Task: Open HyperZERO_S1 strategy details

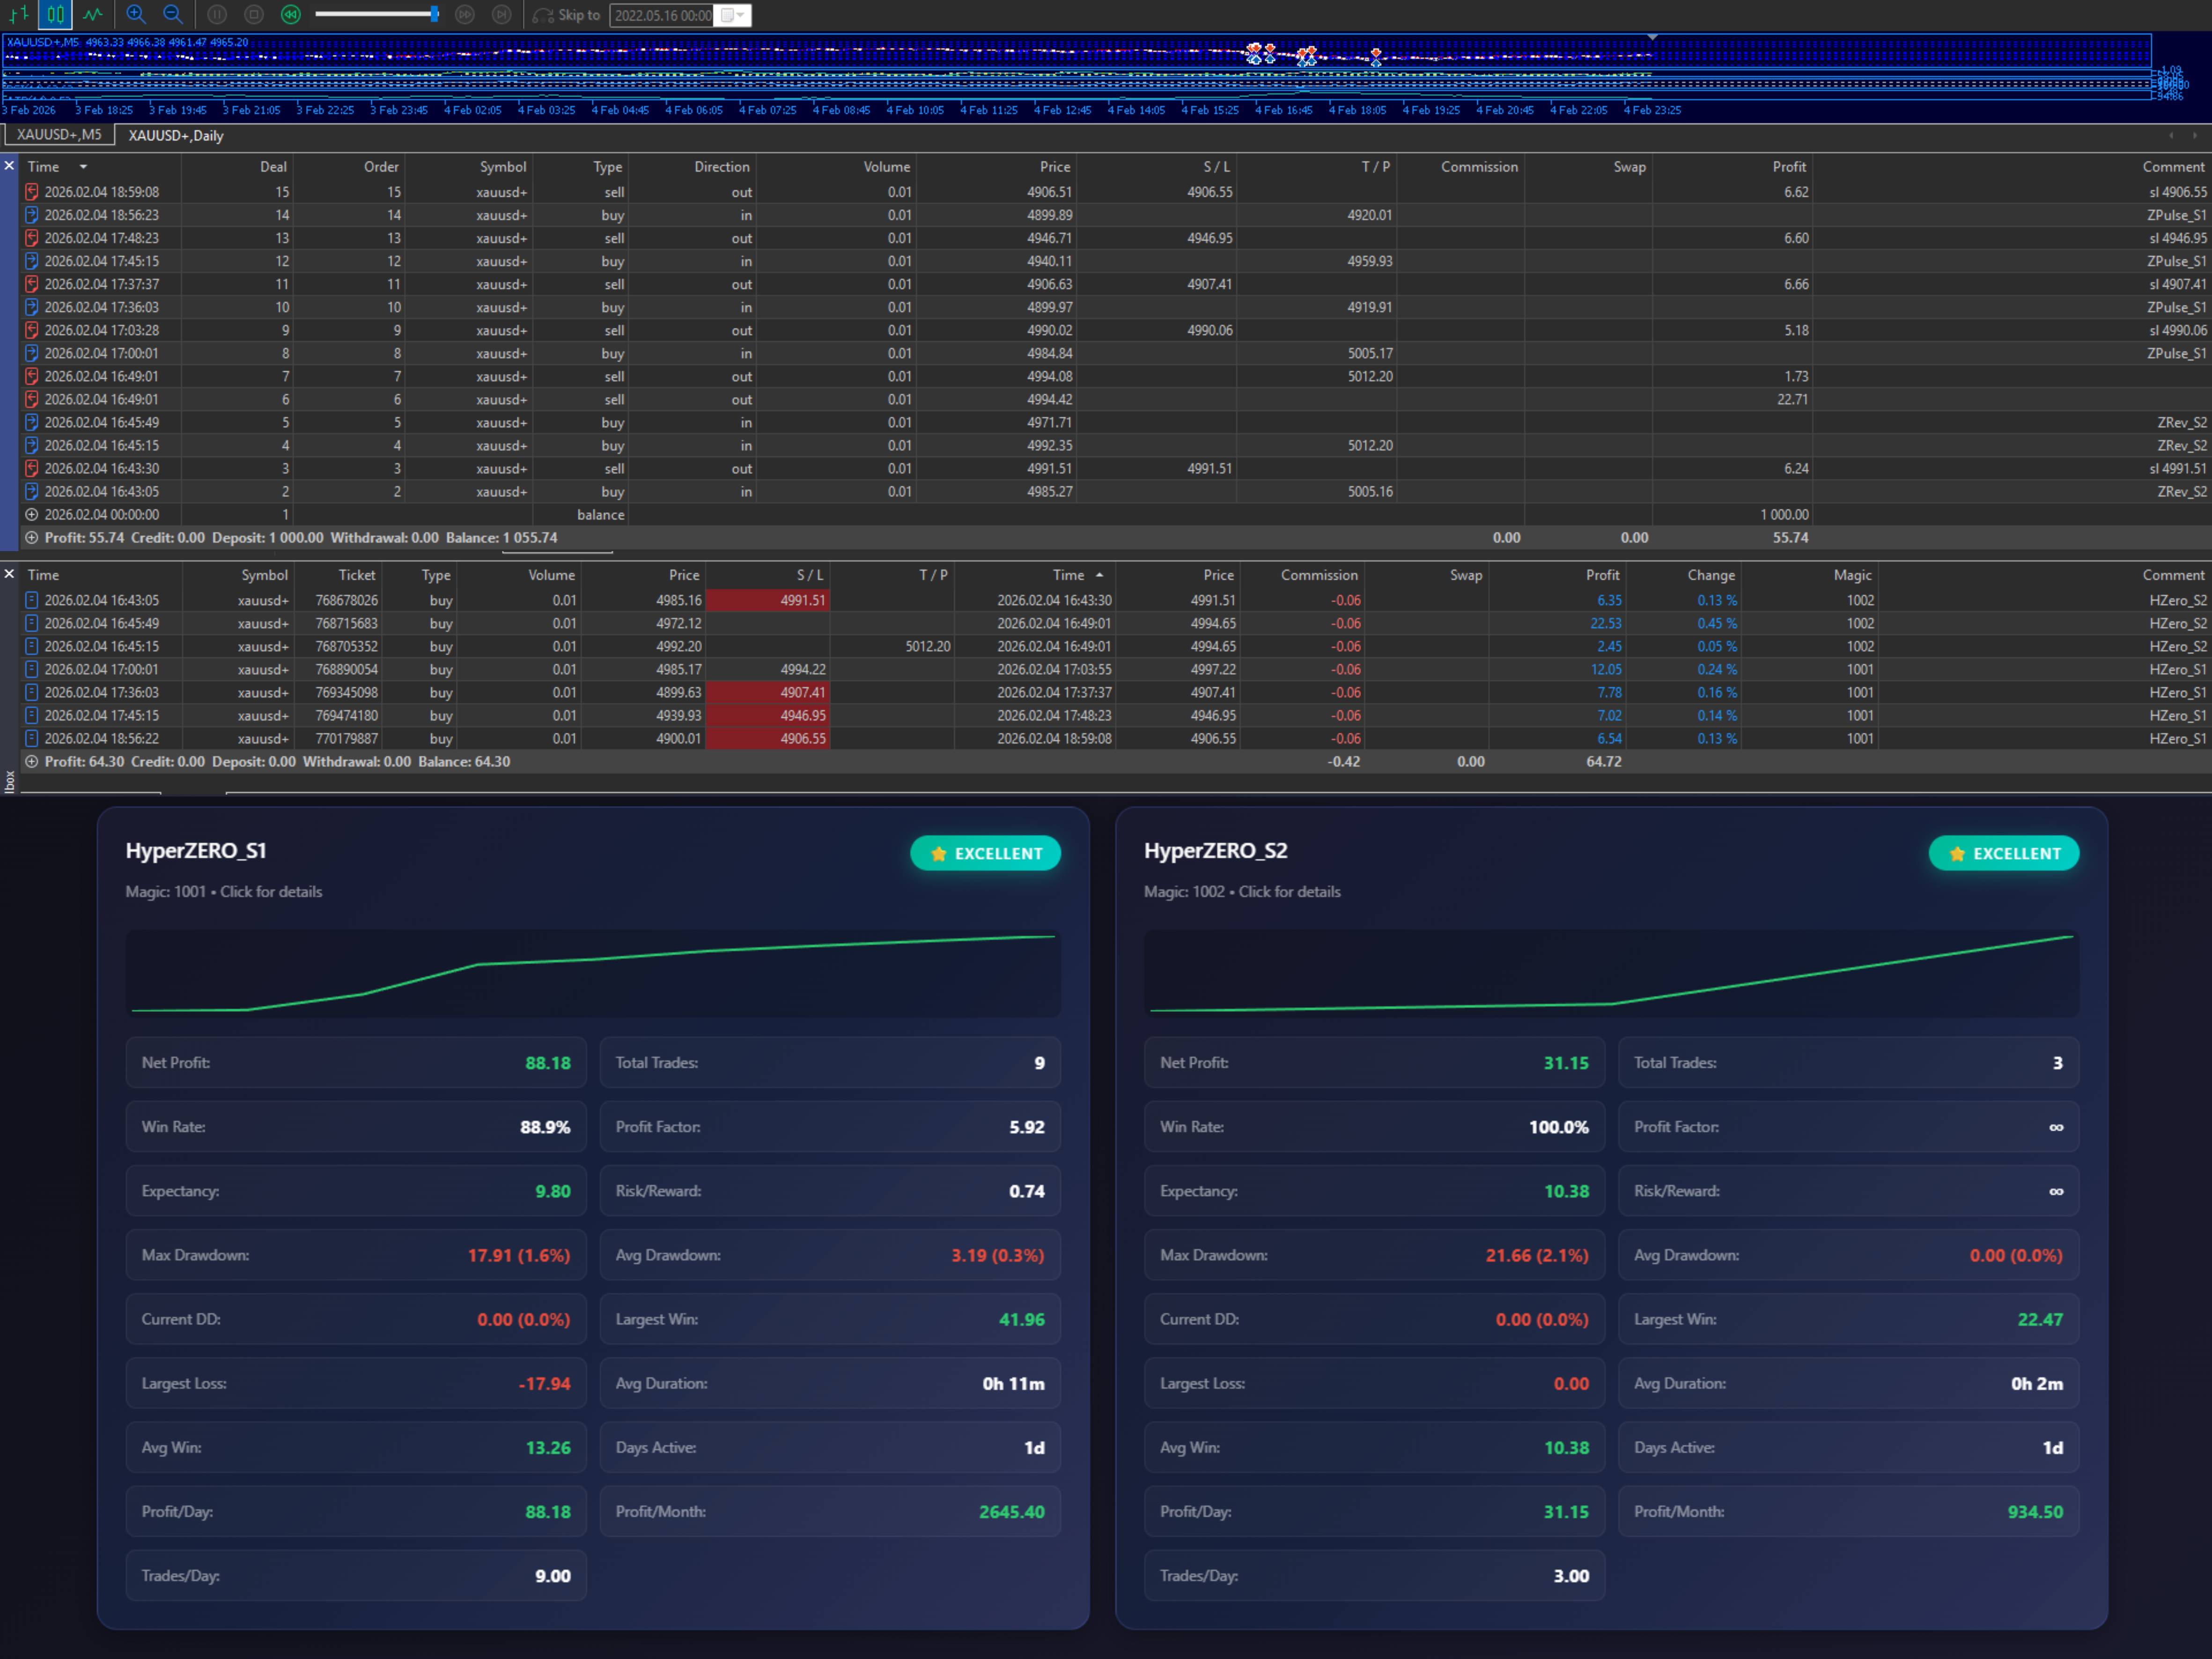Action: [x=223, y=891]
